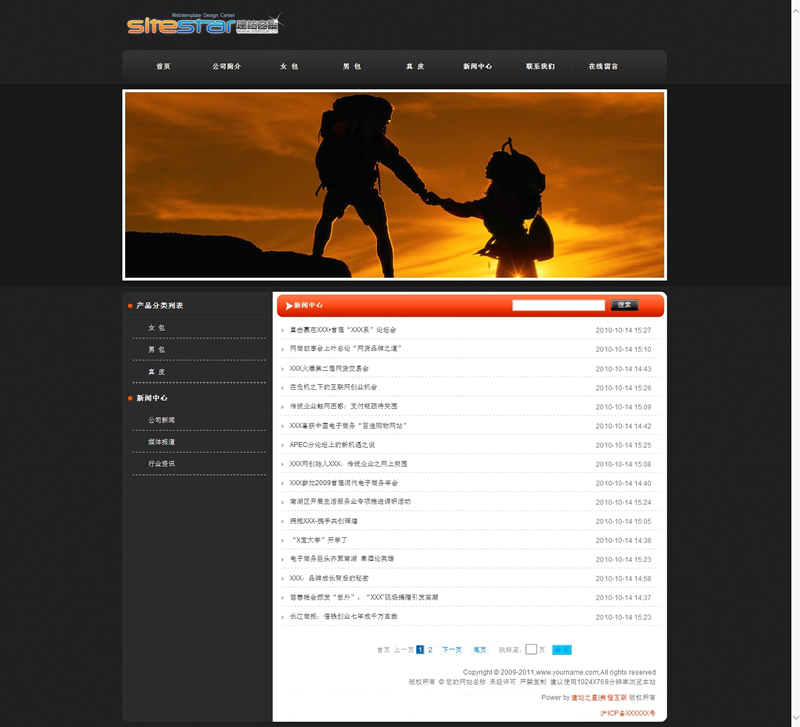Image resolution: width=800 pixels, height=727 pixels.
Task: Click the orange bullet beside 产品分类列表
Action: coord(130,305)
